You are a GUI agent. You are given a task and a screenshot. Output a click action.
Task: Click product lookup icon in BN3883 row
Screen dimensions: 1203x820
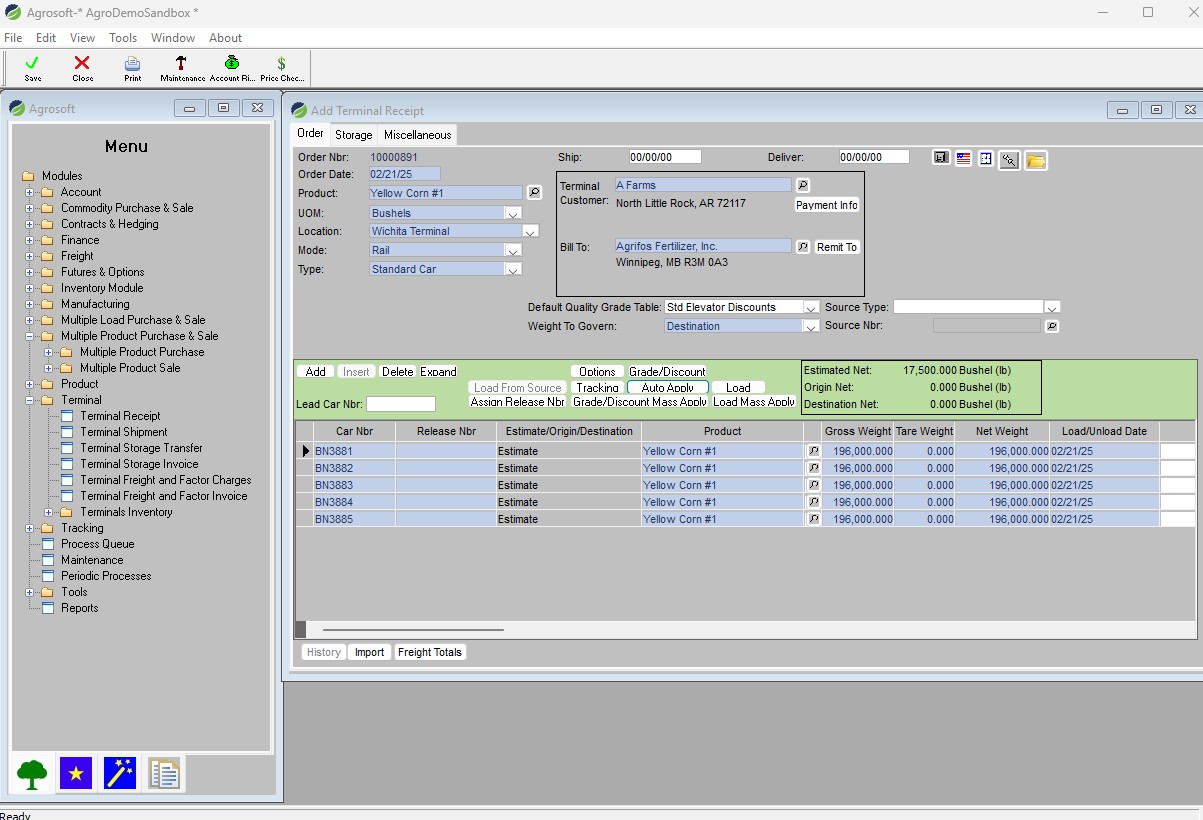click(x=813, y=485)
